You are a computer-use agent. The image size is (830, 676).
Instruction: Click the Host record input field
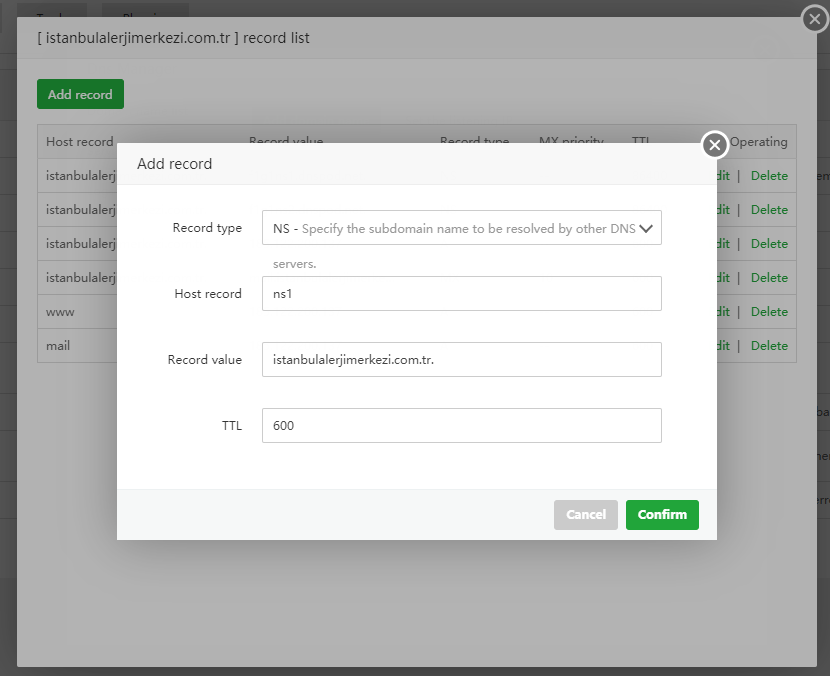pyautogui.click(x=462, y=294)
